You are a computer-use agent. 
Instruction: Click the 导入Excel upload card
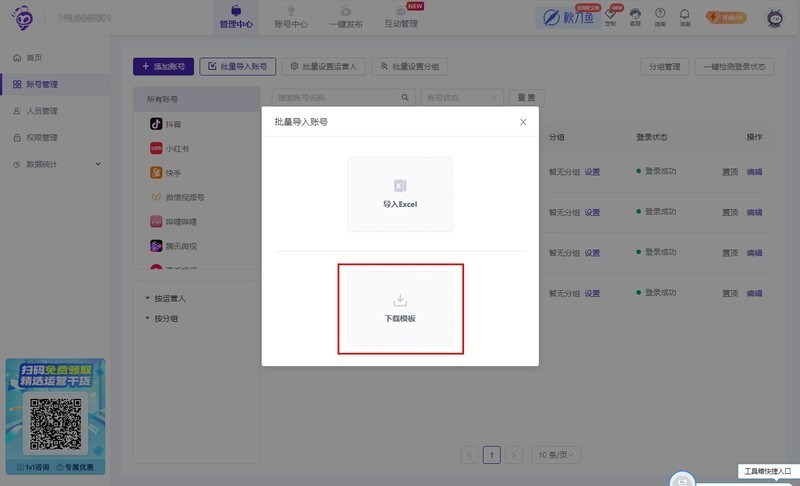click(400, 194)
